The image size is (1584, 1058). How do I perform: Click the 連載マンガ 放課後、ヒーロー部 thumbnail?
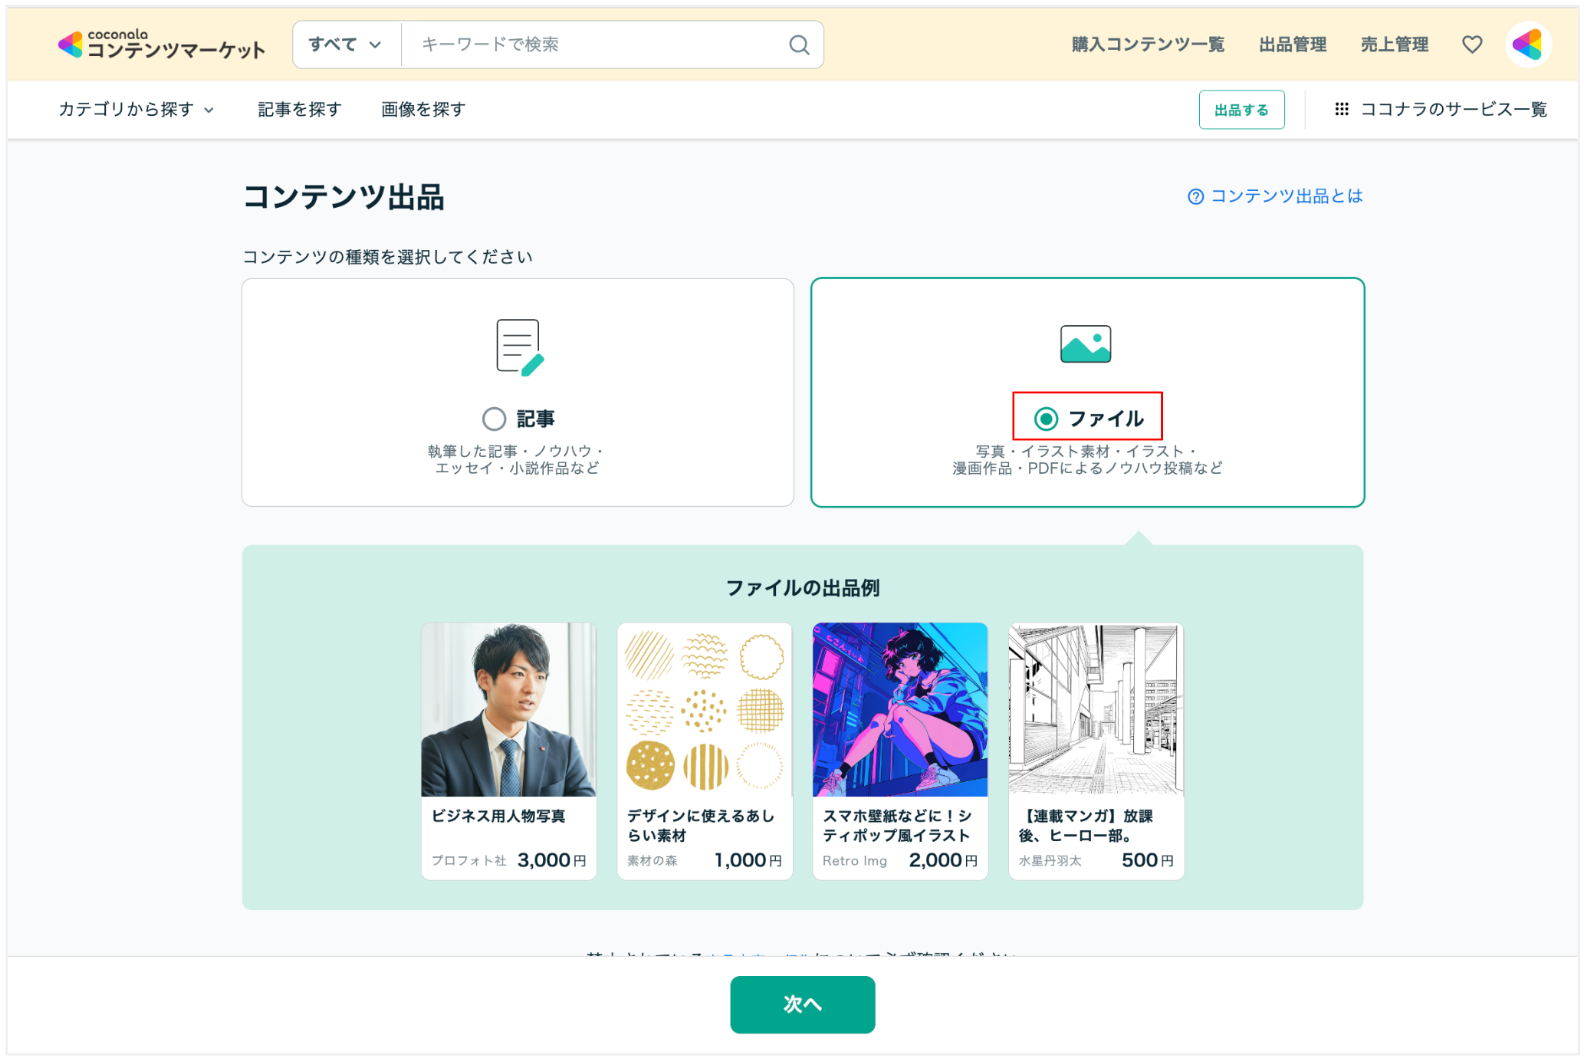point(1096,710)
